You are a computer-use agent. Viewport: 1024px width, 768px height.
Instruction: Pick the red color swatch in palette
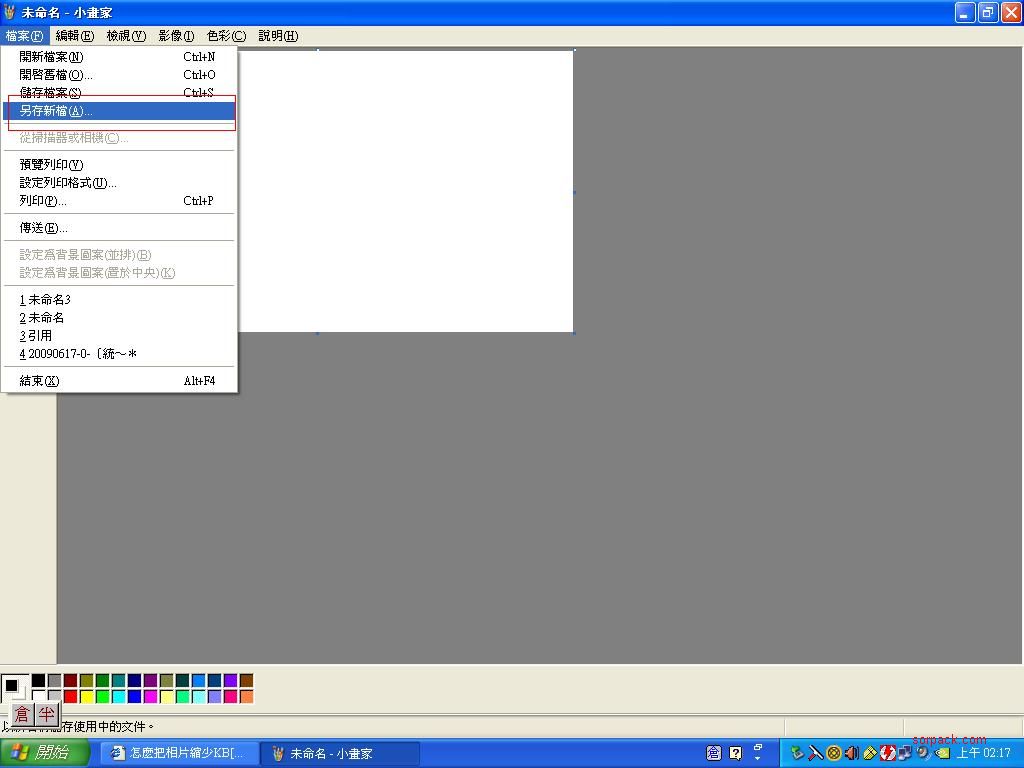70,696
